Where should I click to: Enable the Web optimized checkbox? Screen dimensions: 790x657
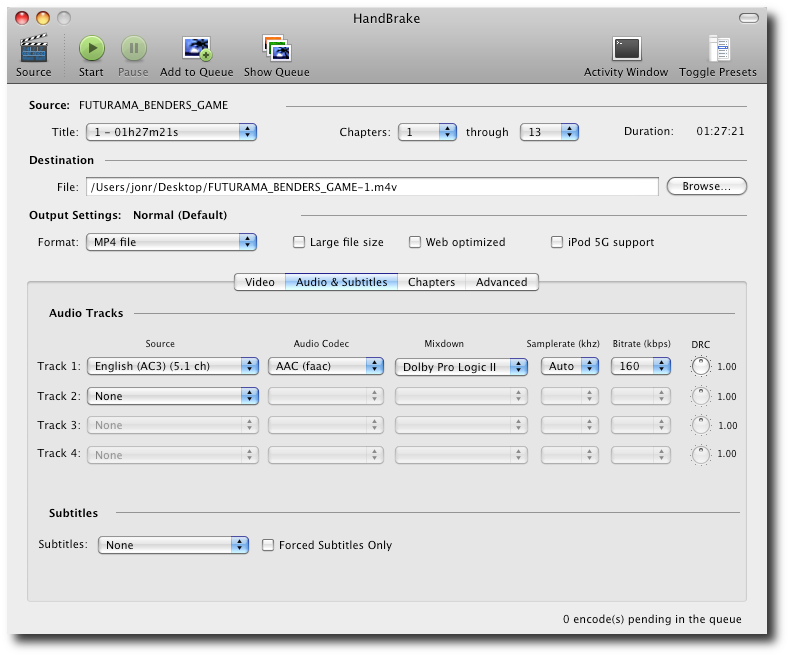click(415, 242)
